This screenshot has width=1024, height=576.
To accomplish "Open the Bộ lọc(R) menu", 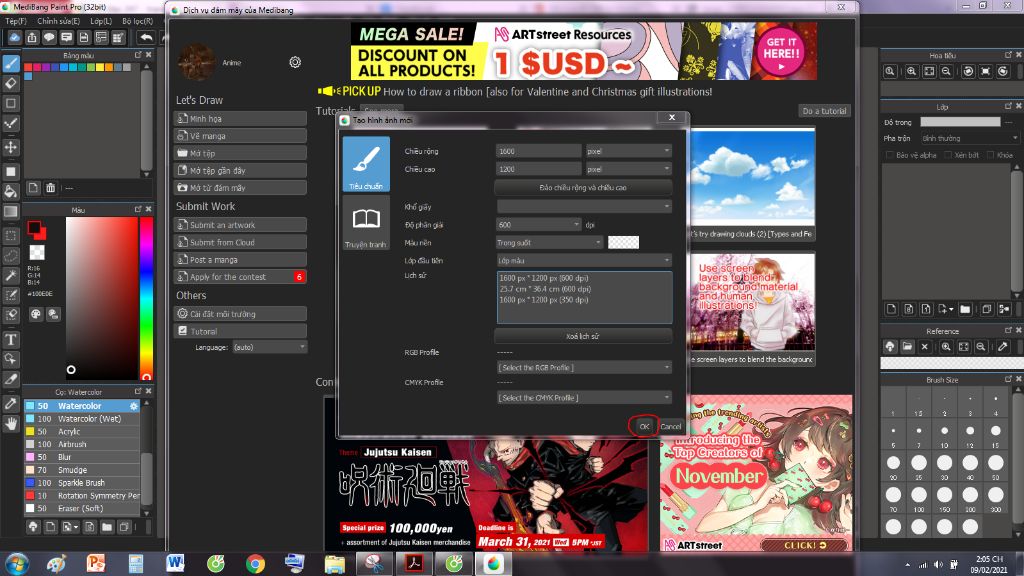I will coord(138,21).
